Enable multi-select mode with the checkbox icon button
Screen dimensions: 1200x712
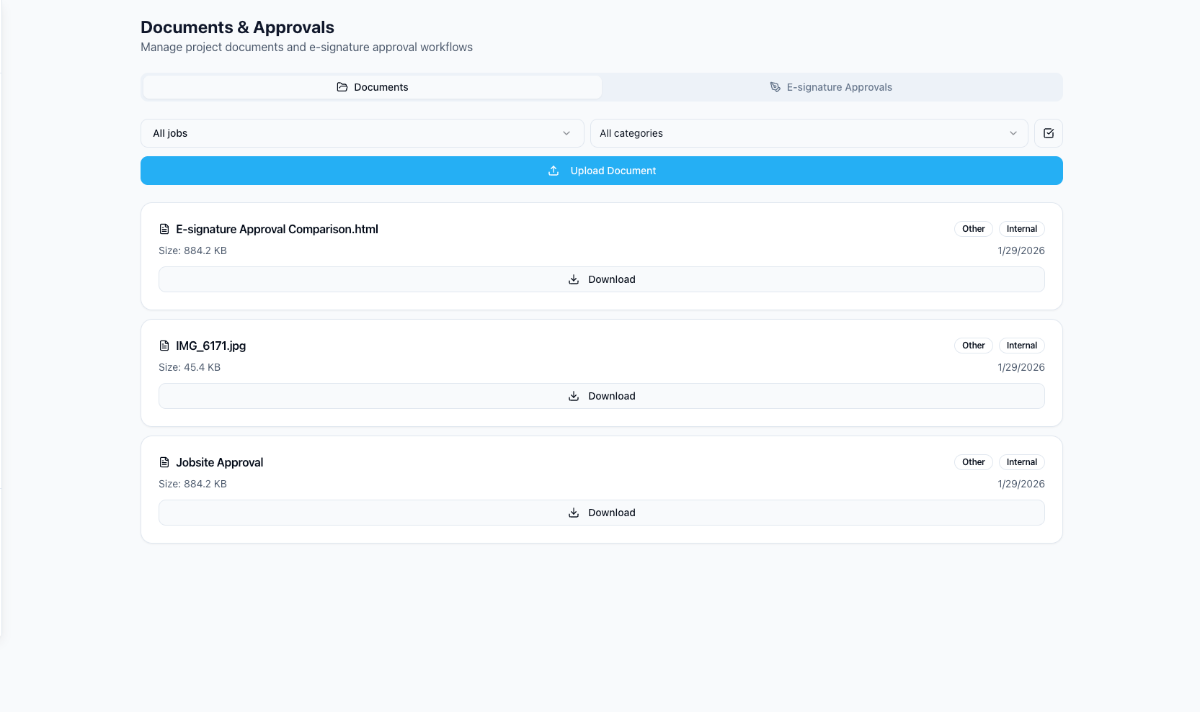pyautogui.click(x=1048, y=133)
